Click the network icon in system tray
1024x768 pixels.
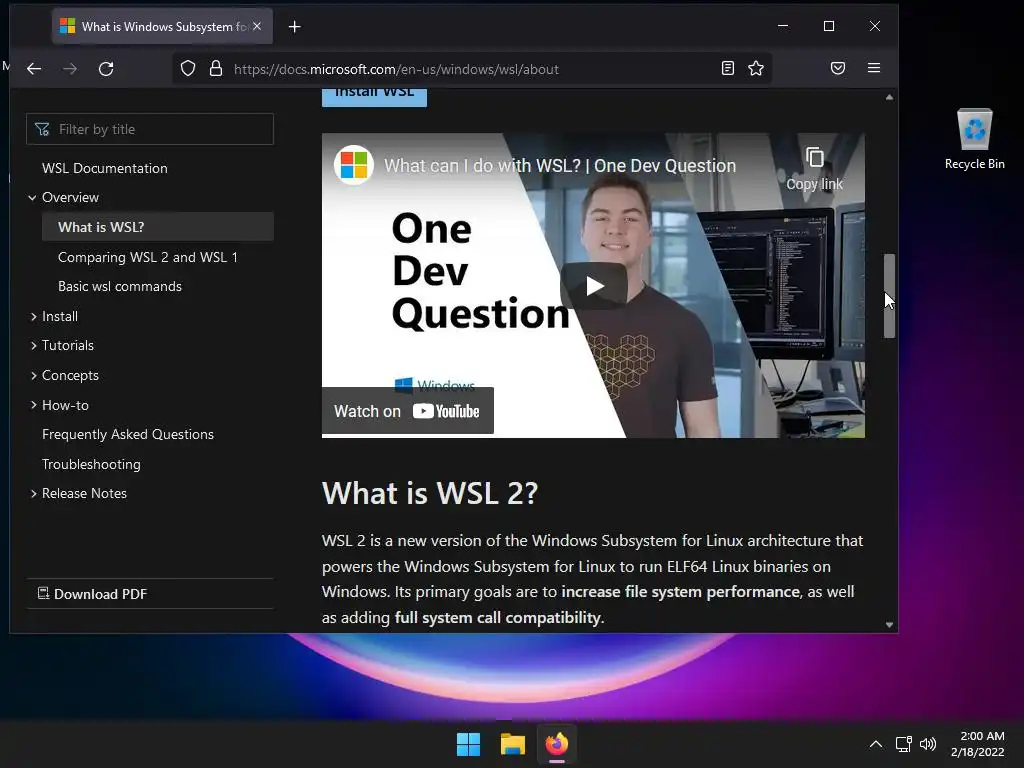(x=904, y=744)
